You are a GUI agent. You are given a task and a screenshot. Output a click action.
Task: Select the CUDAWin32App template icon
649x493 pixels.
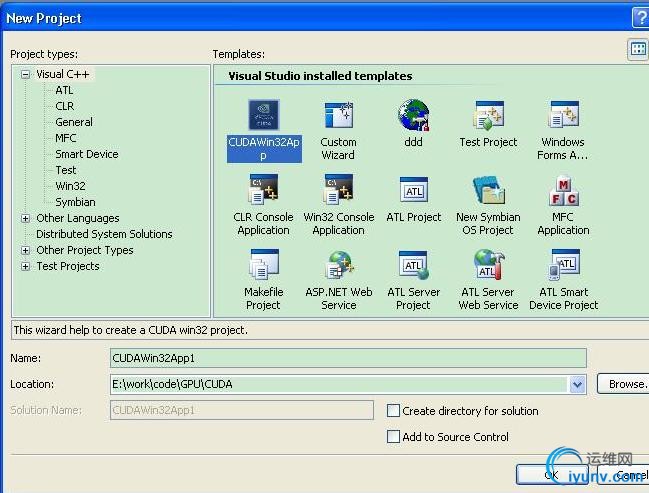click(264, 115)
